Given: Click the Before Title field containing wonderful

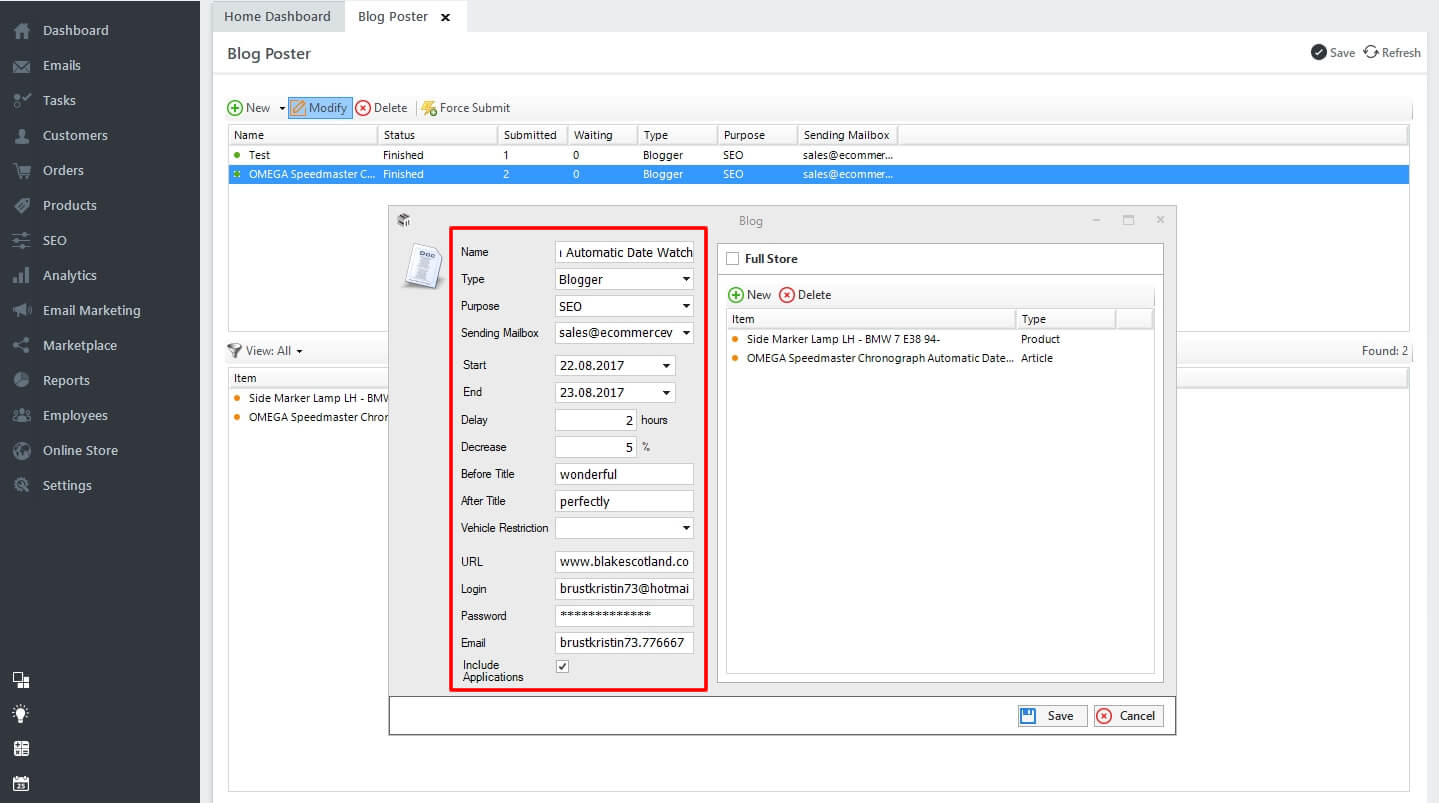Looking at the screenshot, I should point(624,474).
